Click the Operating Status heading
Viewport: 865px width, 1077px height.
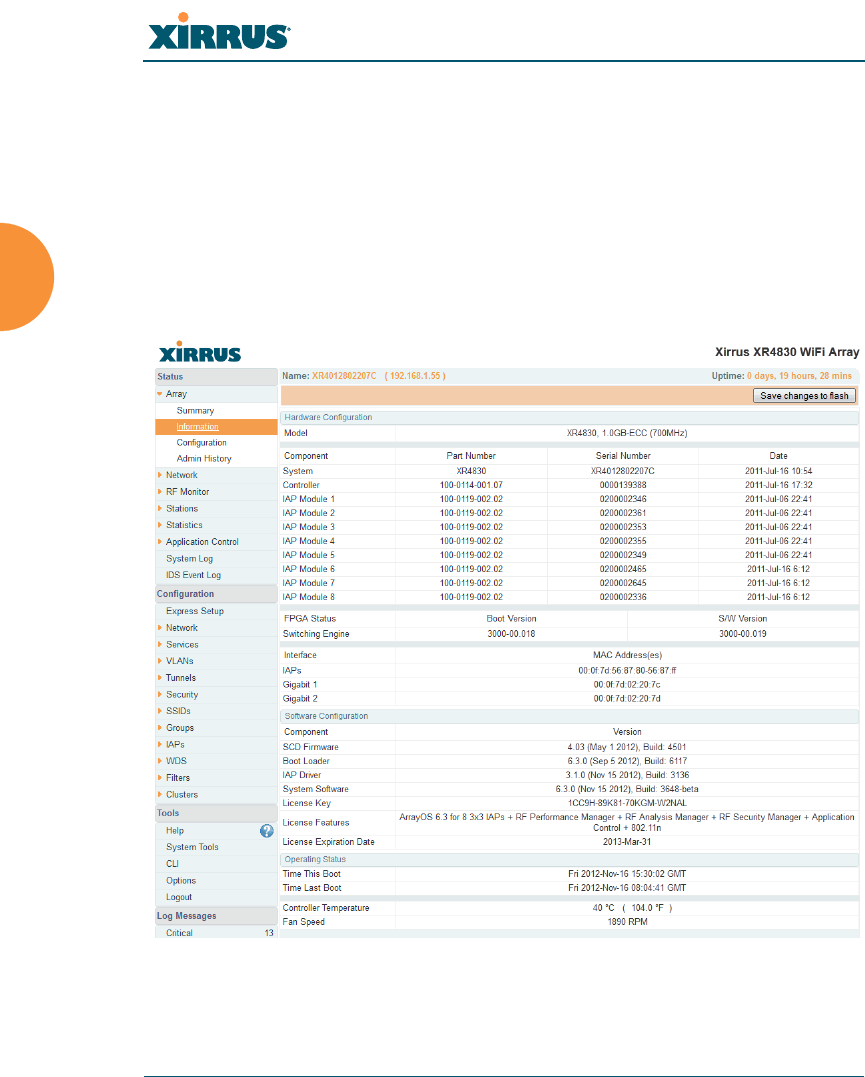pyautogui.click(x=315, y=860)
